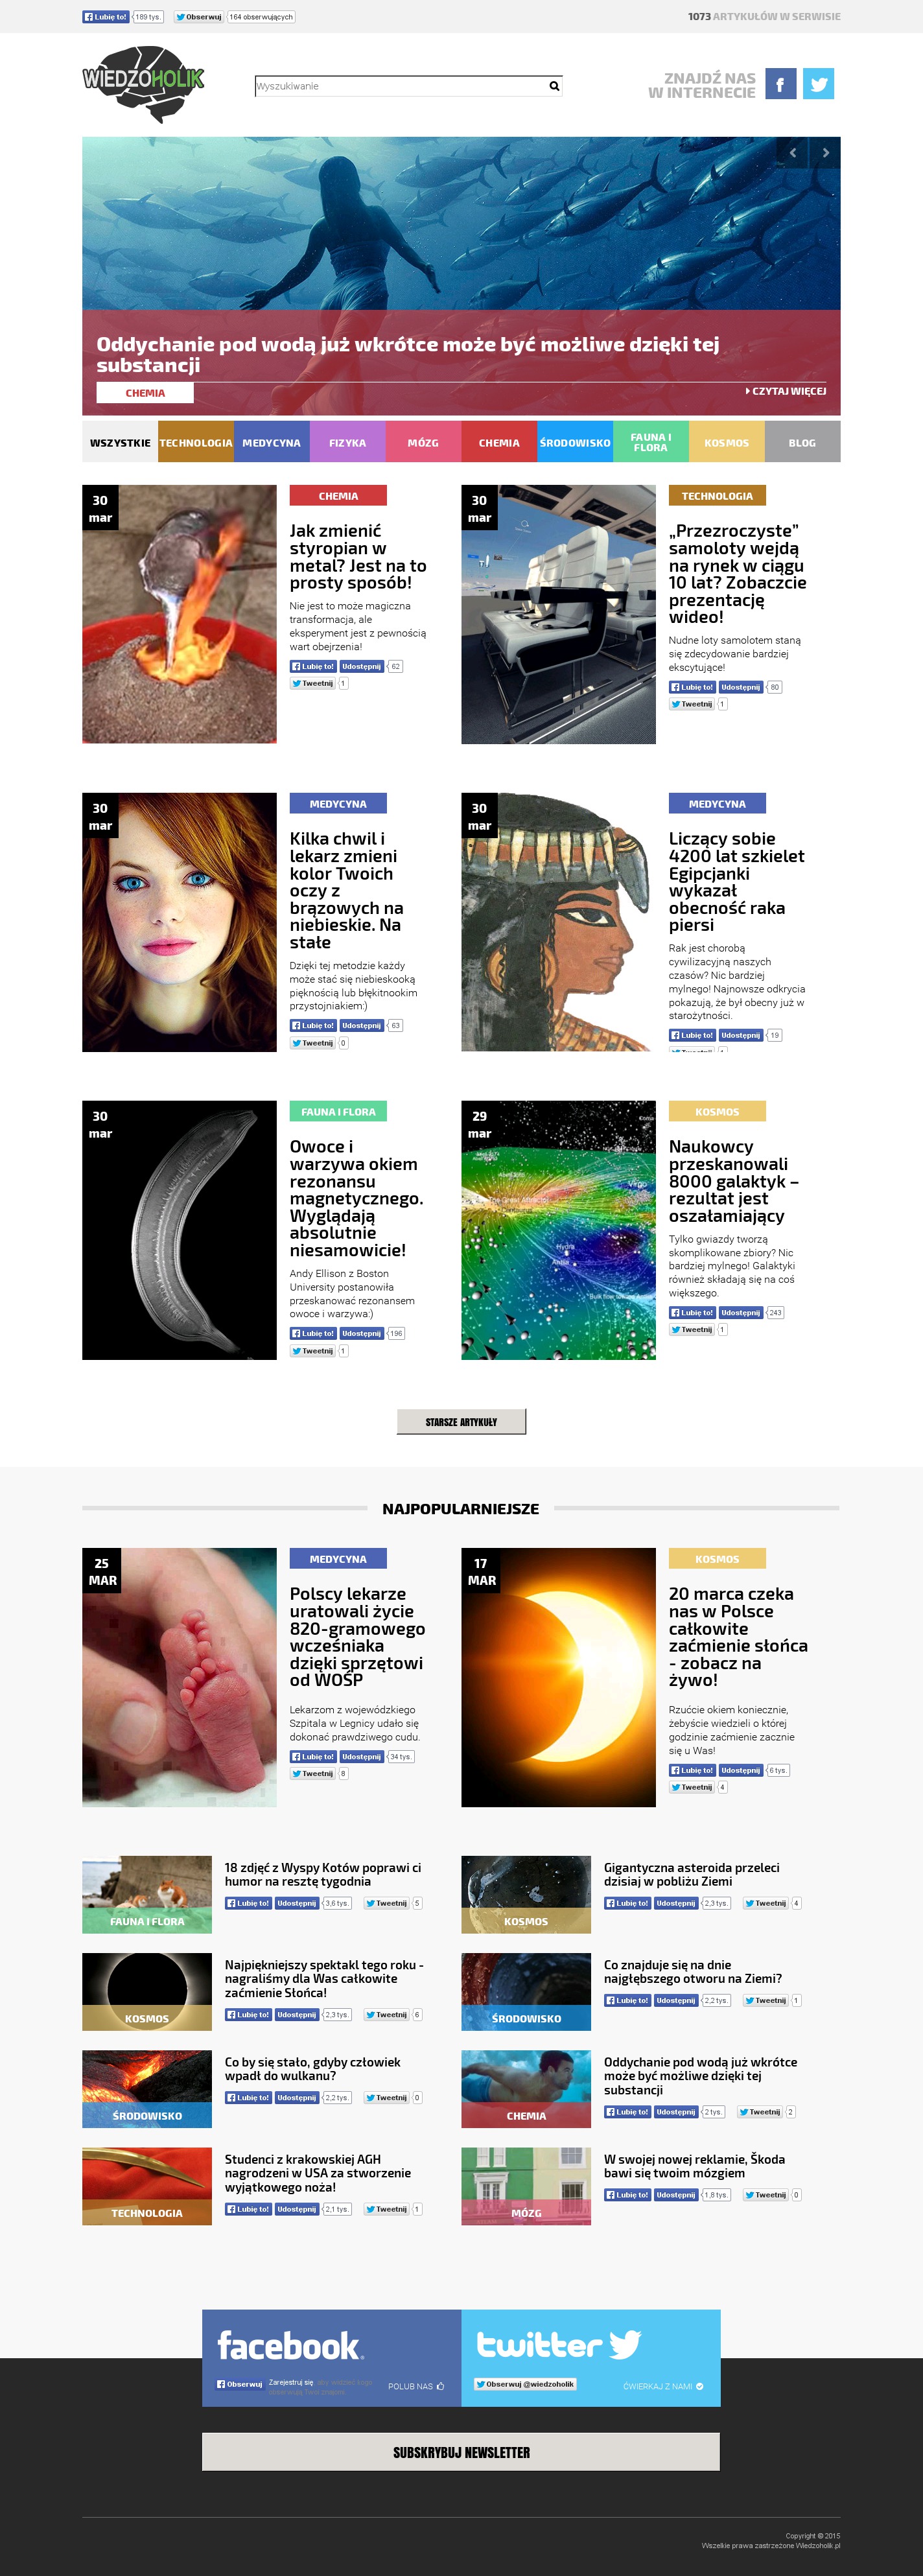
Task: Click the red Chemia tag on slider
Action: coord(145,393)
